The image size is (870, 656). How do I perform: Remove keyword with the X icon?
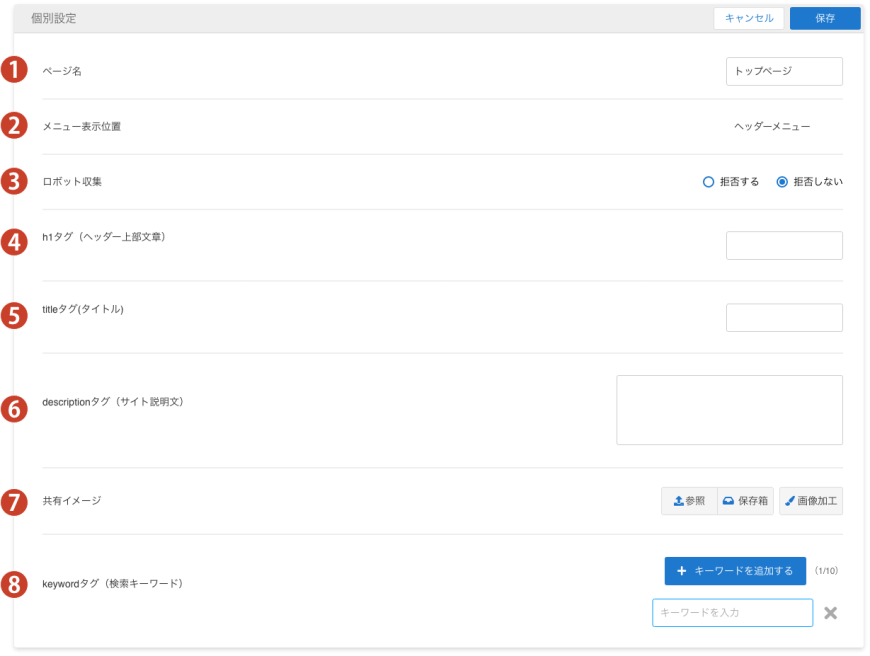coord(830,613)
